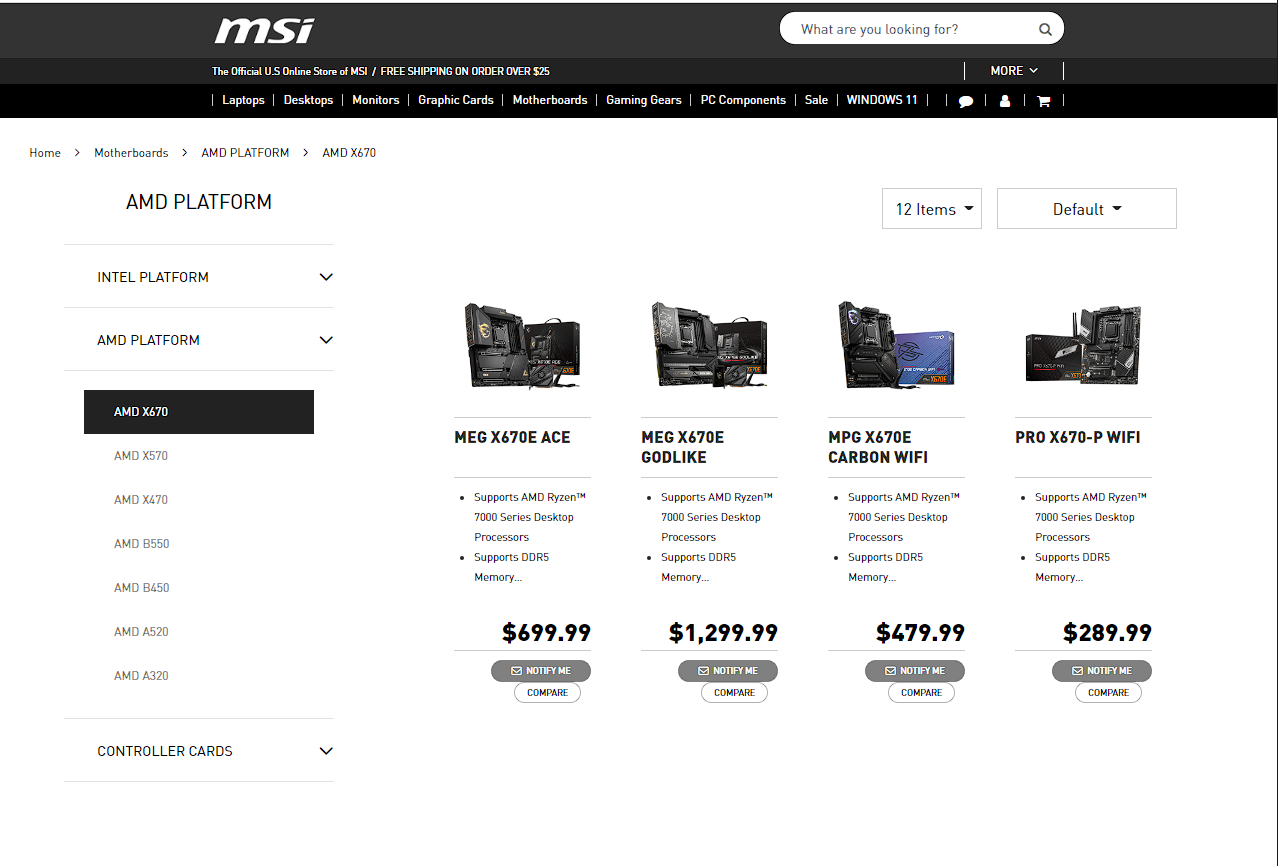Select AMD X470 in sidebar
The height and width of the screenshot is (866, 1278).
[x=141, y=500]
